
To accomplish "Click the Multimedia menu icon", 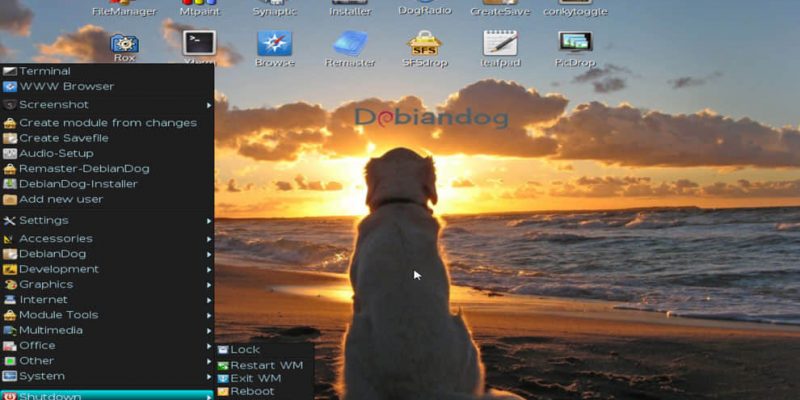I will [10, 331].
